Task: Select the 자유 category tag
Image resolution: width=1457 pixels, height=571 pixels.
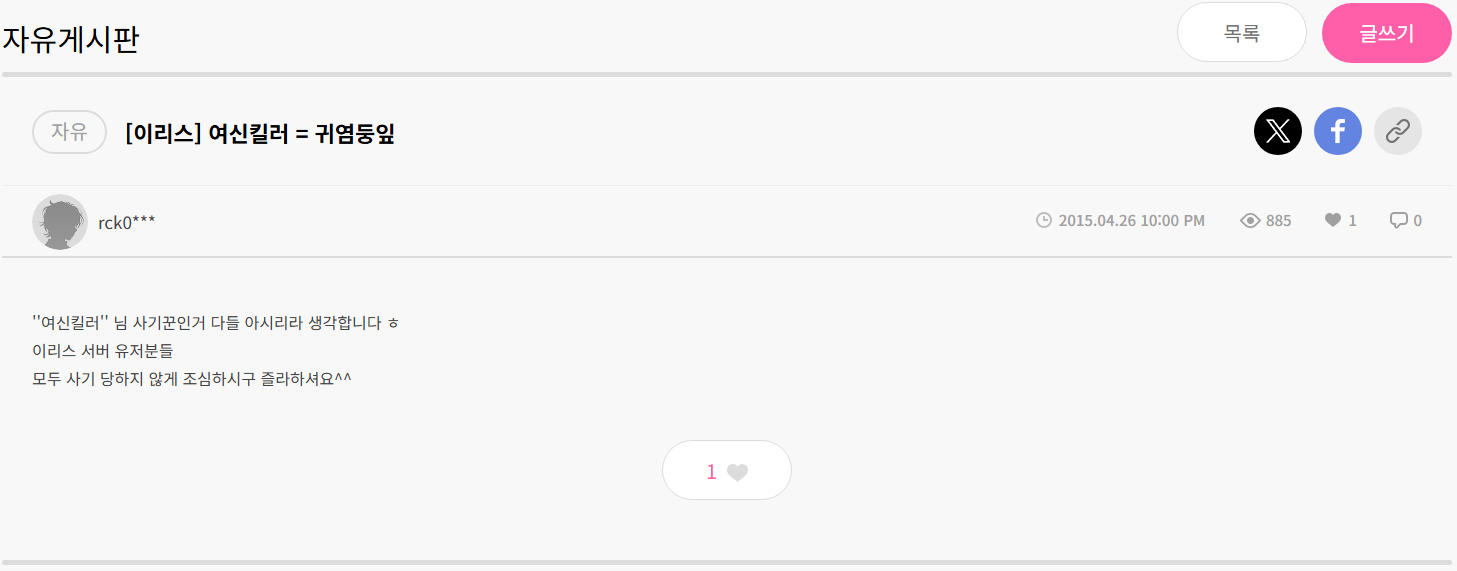Action: point(69,132)
